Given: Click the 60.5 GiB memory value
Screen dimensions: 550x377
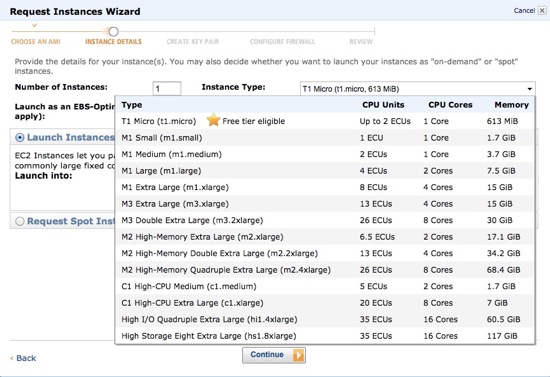Looking at the screenshot, I should pyautogui.click(x=503, y=319).
